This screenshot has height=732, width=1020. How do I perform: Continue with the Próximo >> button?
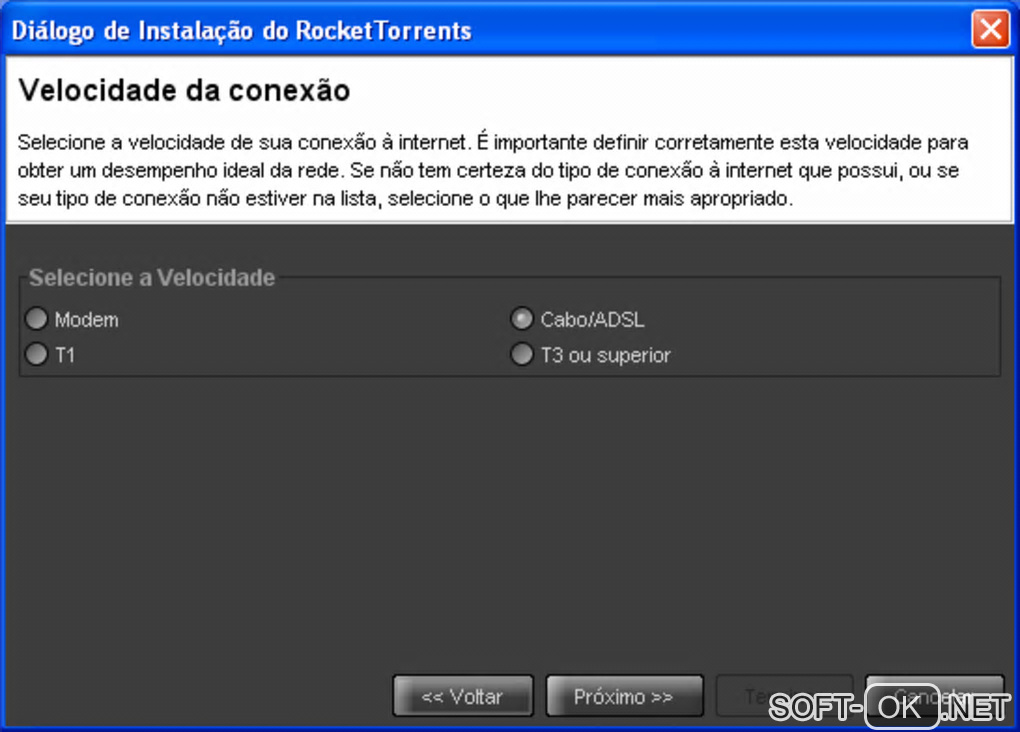pyautogui.click(x=624, y=696)
